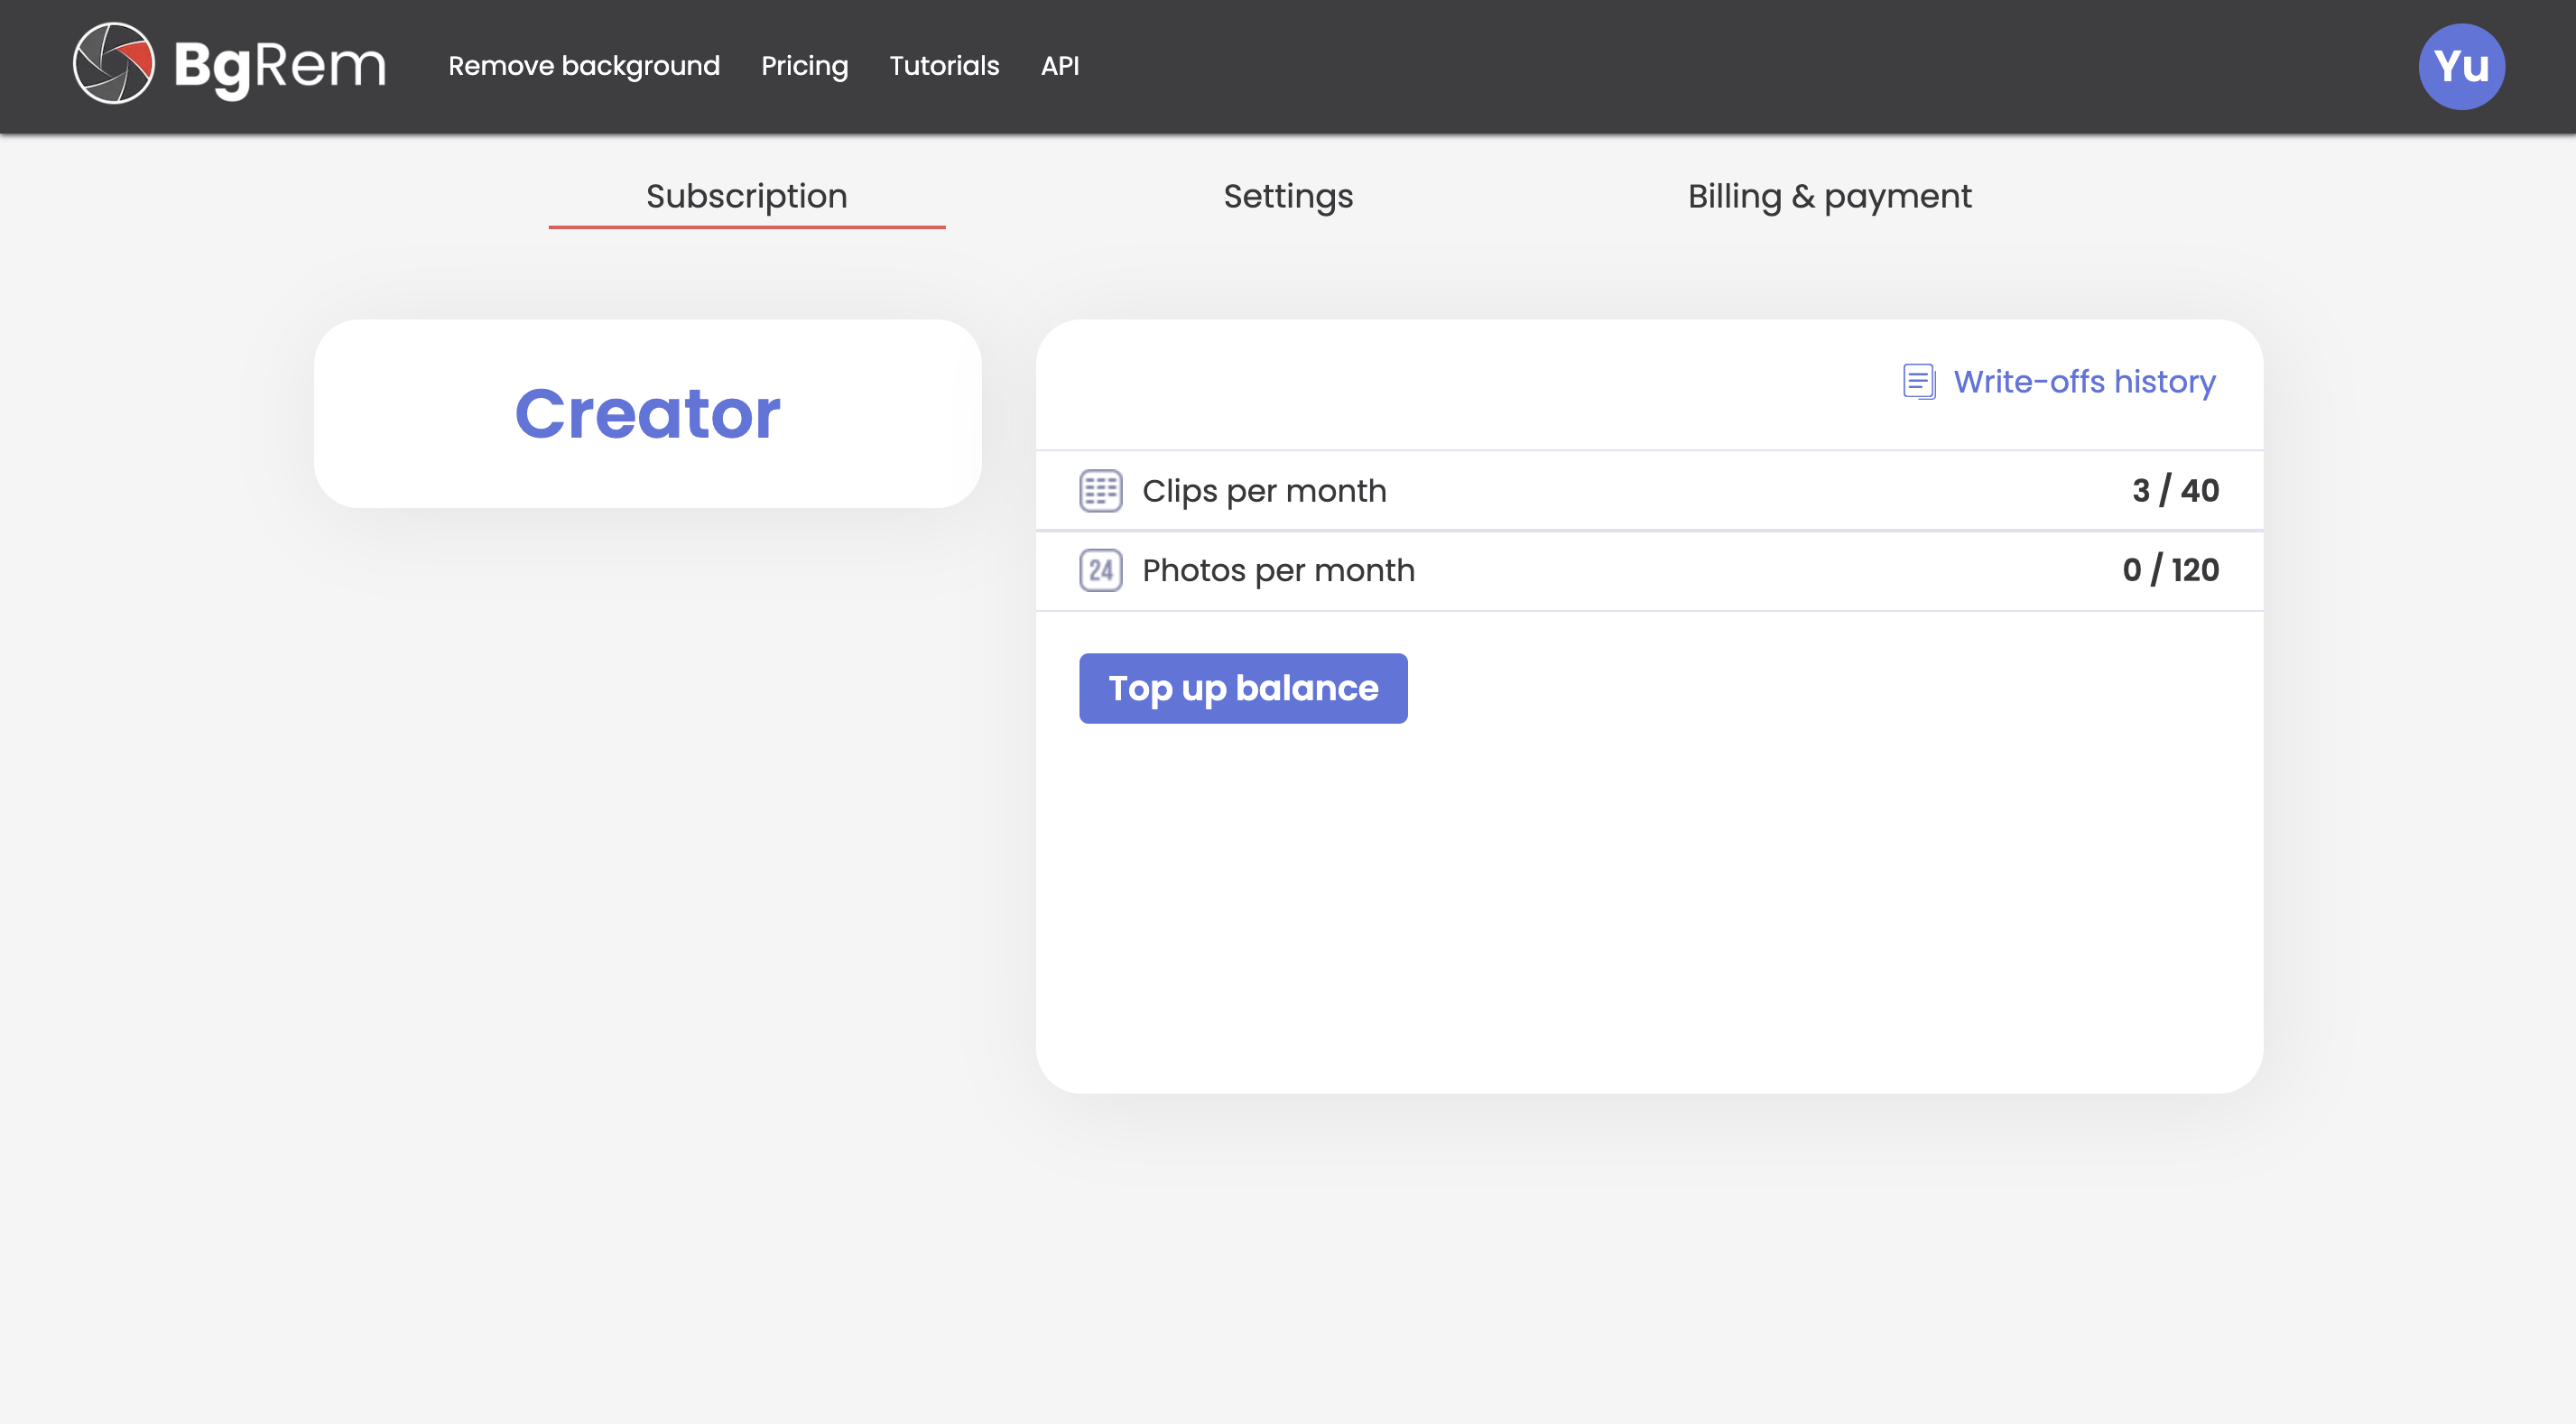Open the Yu user avatar menu

pos(2460,66)
